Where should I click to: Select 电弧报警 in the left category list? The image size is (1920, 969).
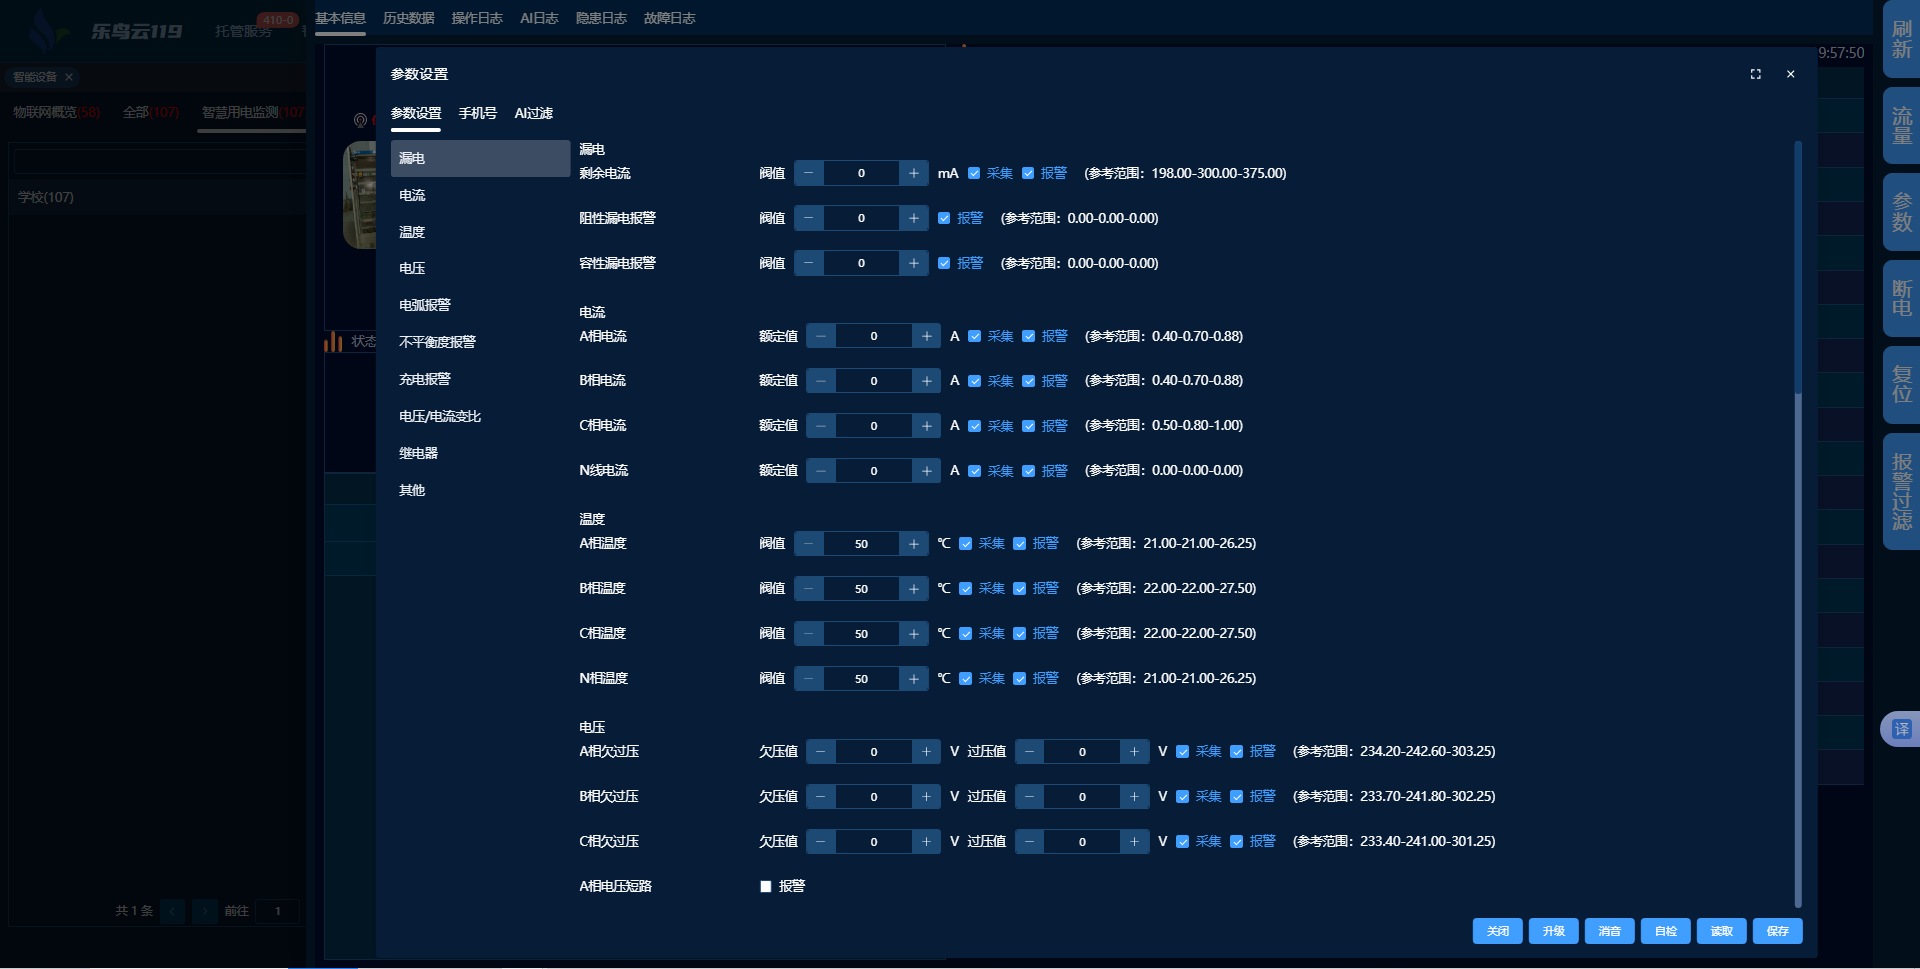coord(425,305)
